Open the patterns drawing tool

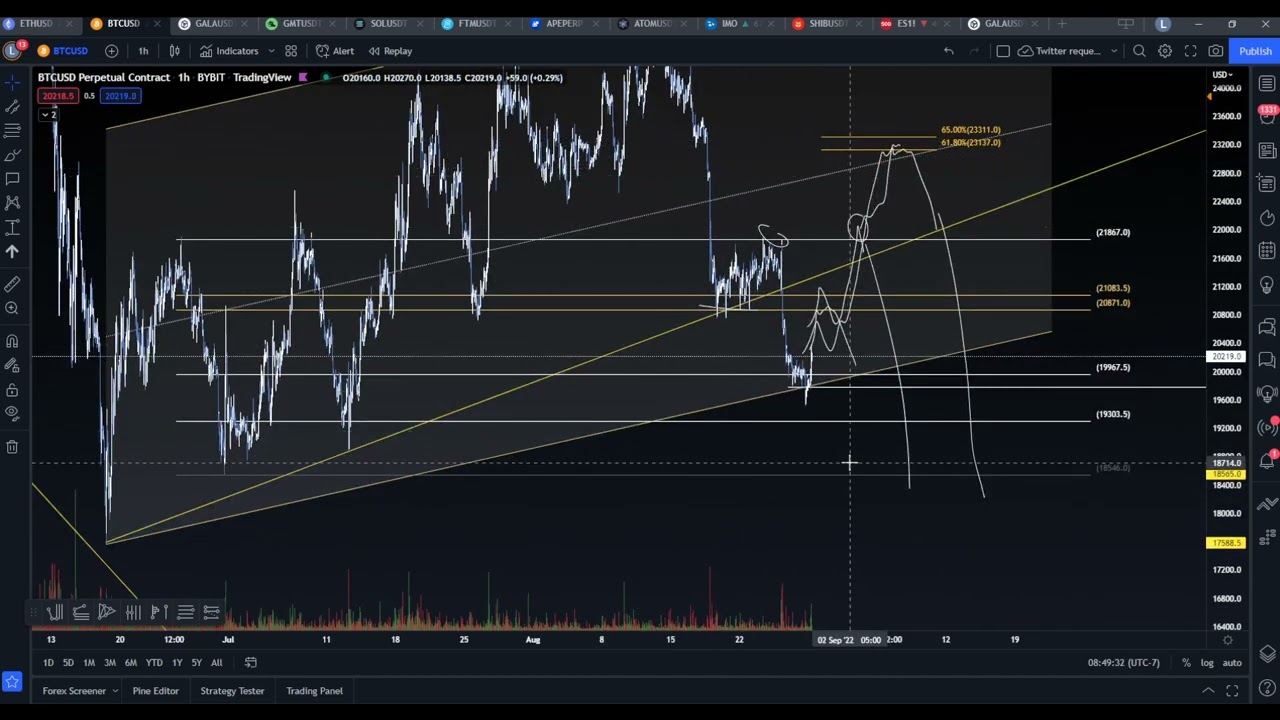[x=12, y=203]
